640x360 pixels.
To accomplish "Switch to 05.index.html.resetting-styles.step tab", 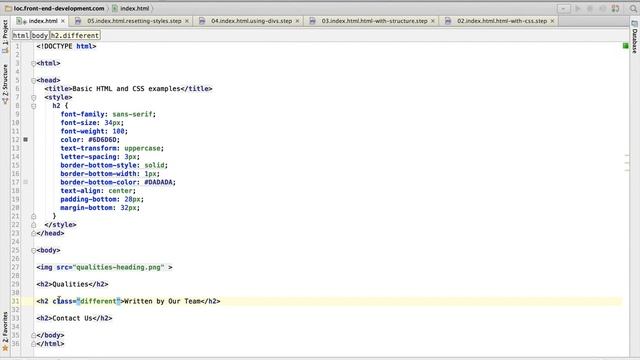I will [x=134, y=21].
